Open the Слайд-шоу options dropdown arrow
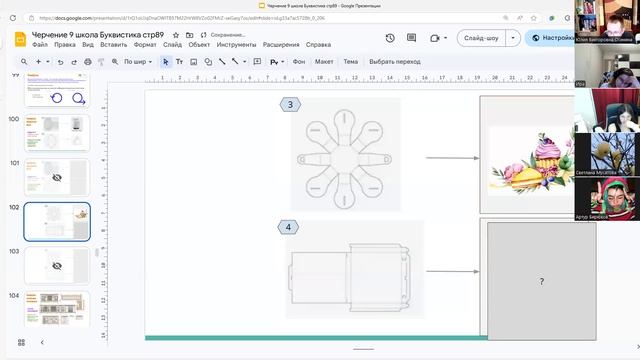 point(513,38)
